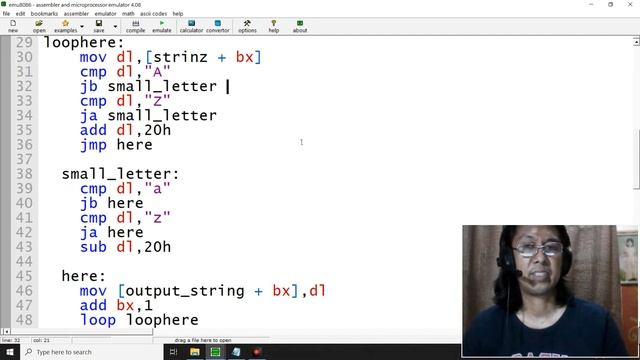Click 'jmp here' on line 36

point(116,145)
